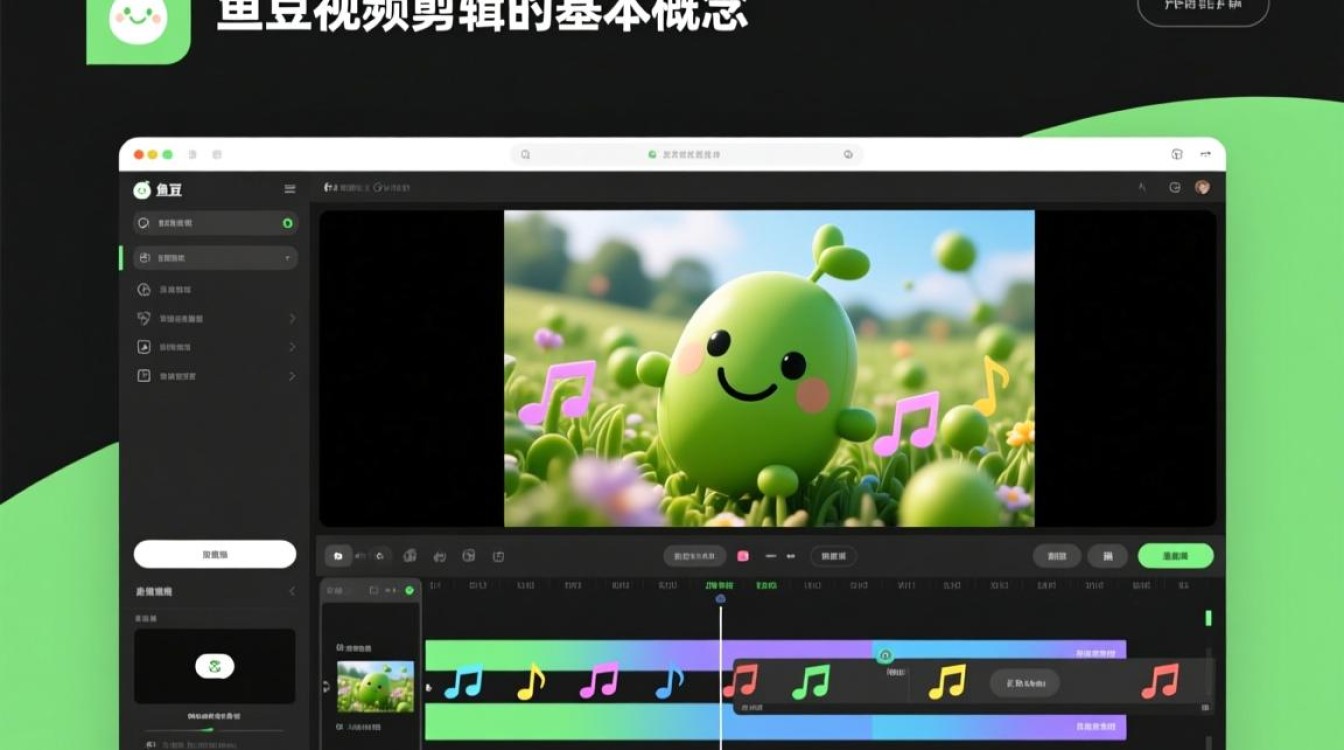
Task: Click the picture-frame icon in the fifth sidebar row
Action: 143,347
